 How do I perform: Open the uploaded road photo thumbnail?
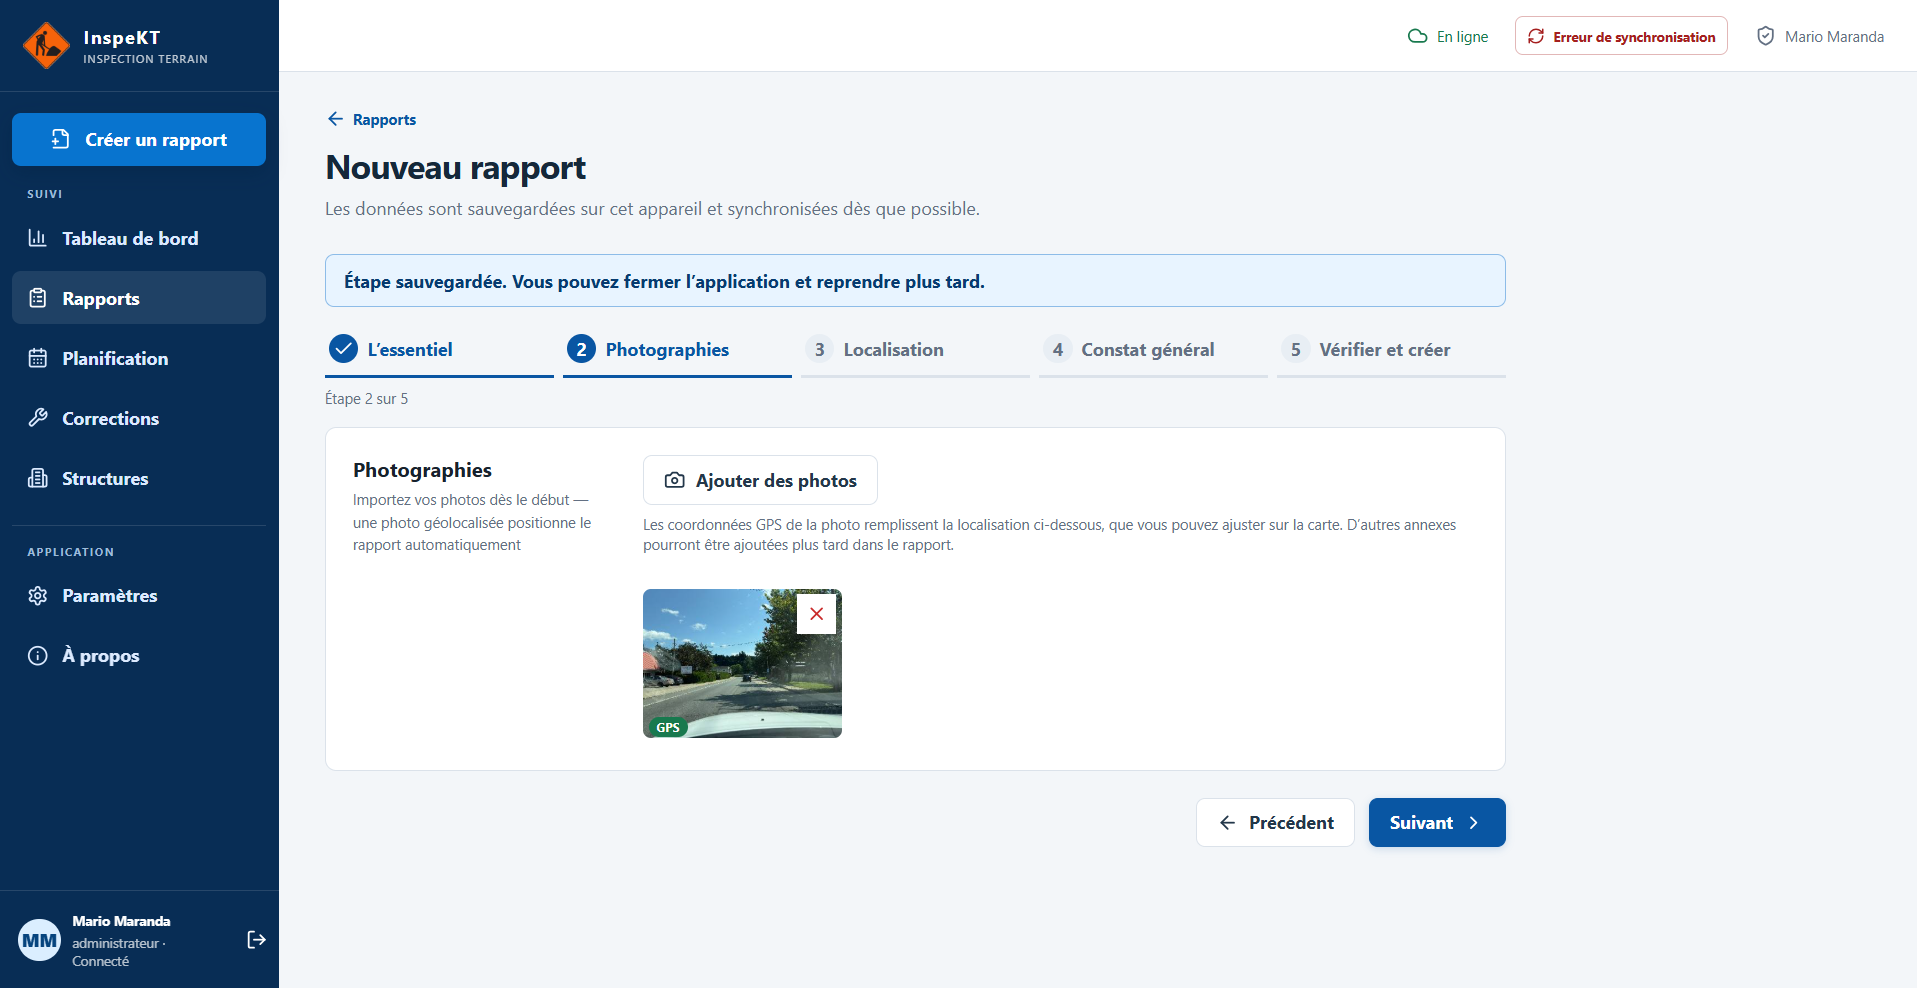(742, 664)
